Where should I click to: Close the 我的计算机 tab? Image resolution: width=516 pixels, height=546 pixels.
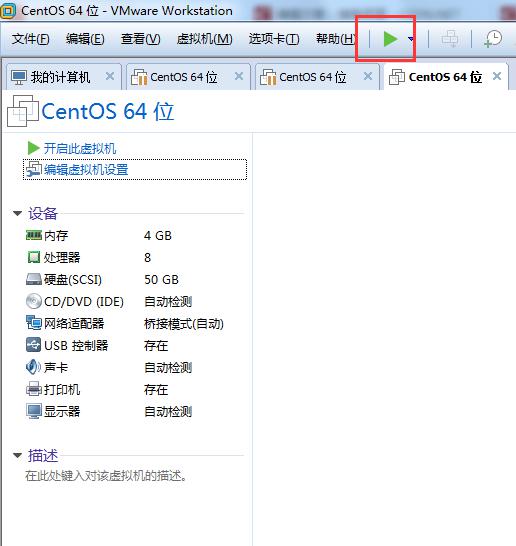point(110,76)
